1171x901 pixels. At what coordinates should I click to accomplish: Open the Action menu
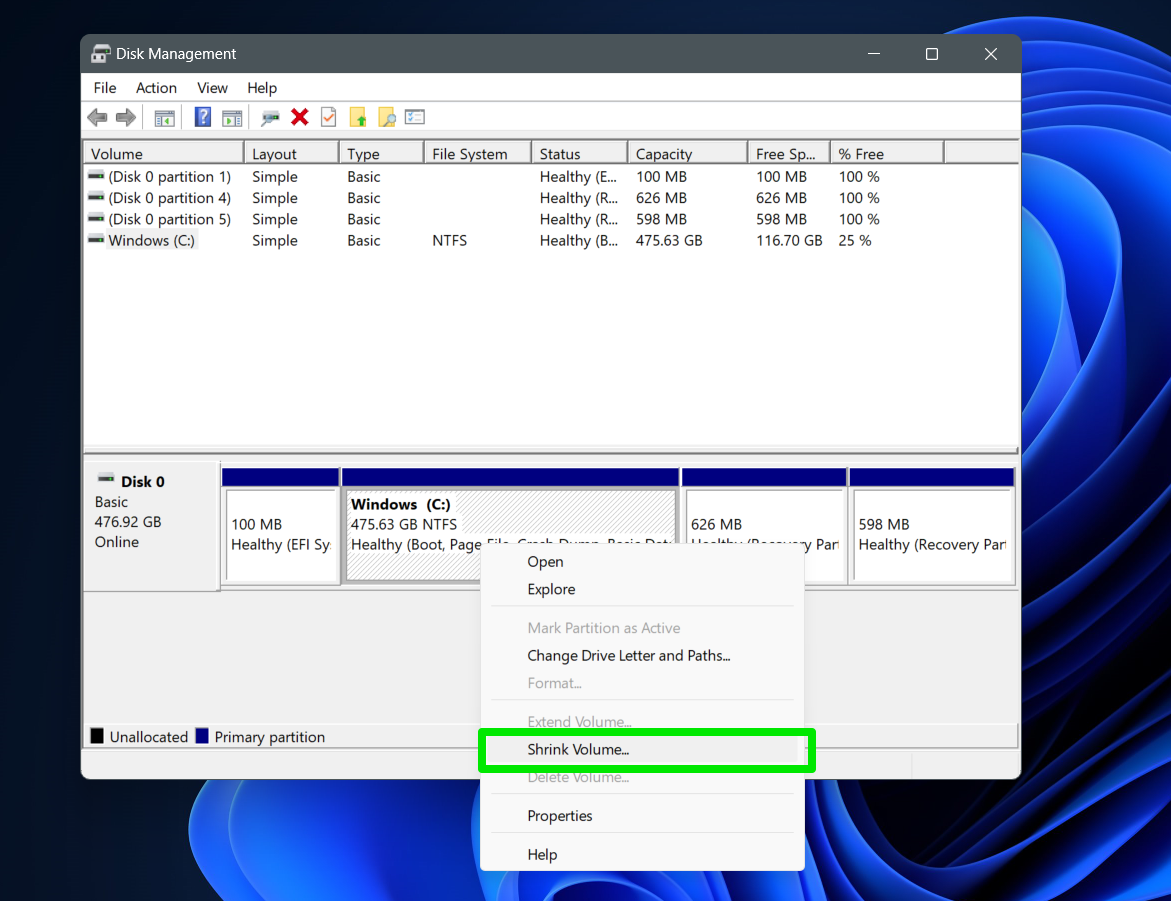156,88
